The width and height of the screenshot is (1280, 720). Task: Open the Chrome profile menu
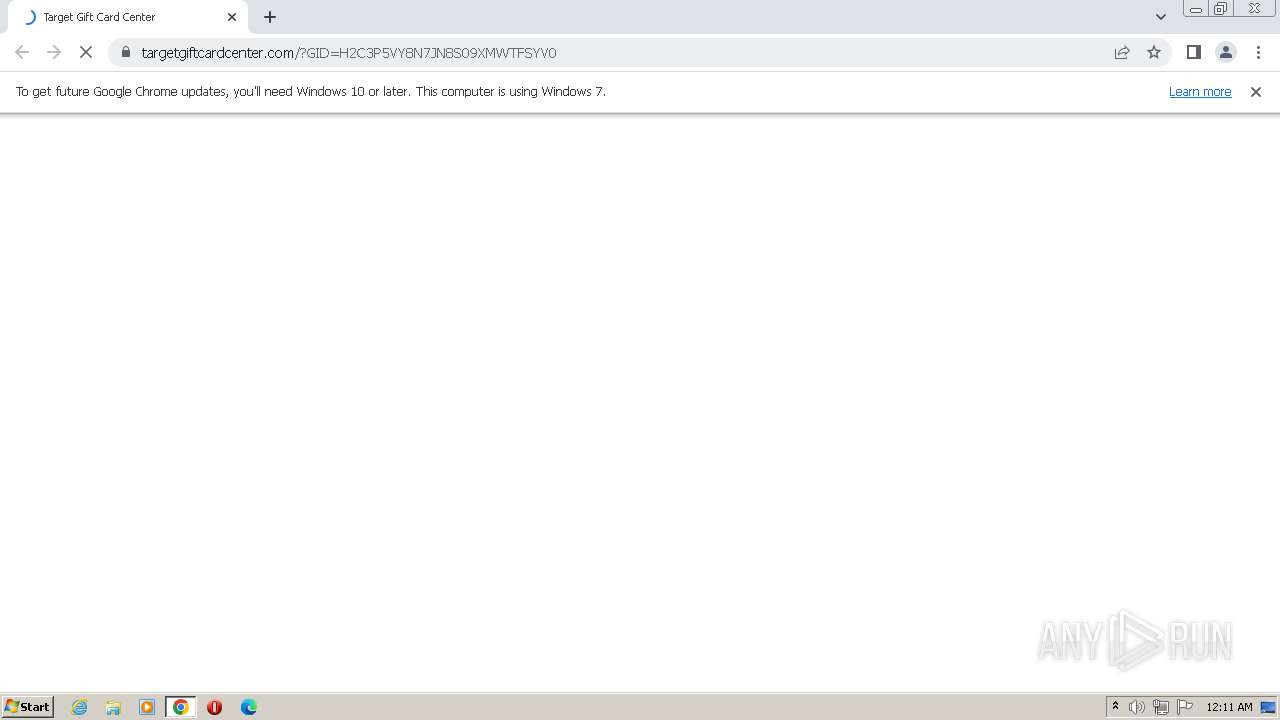[x=1225, y=52]
